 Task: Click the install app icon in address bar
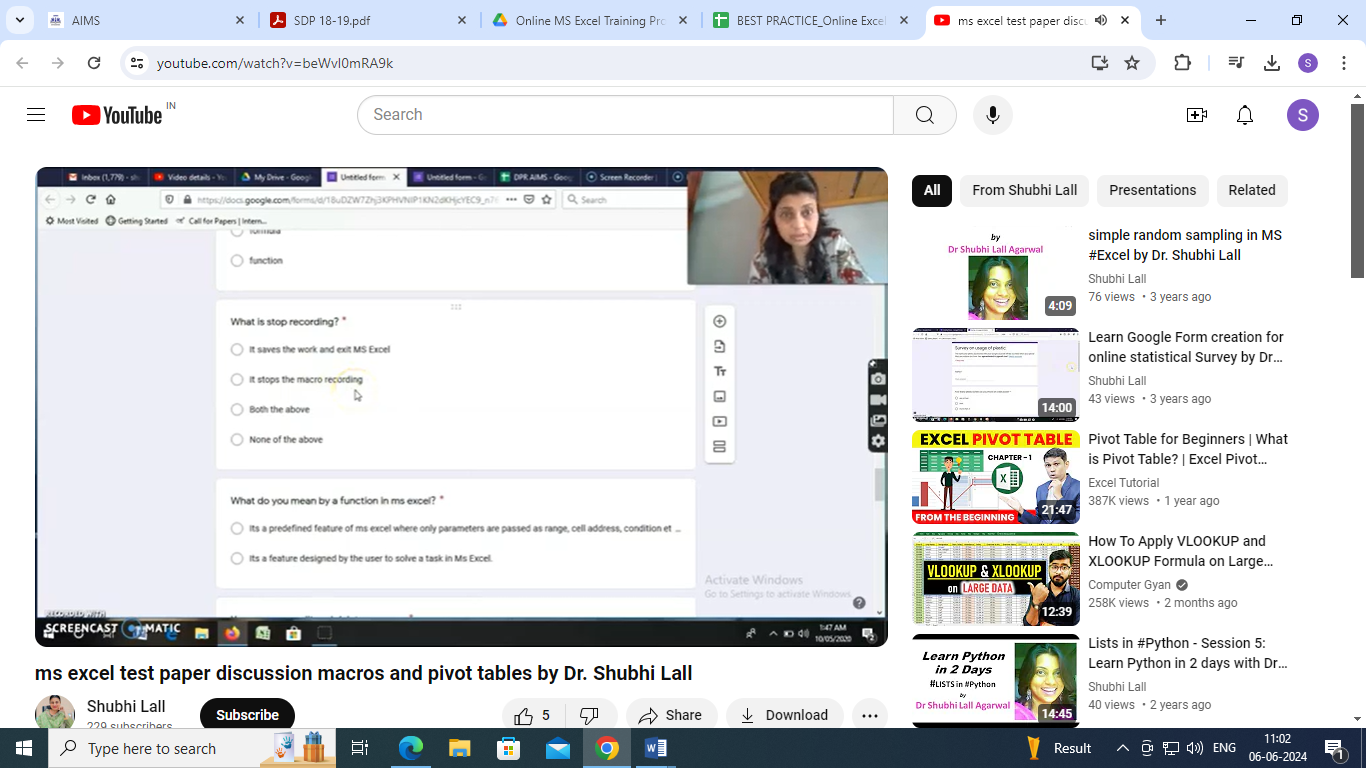(1100, 63)
